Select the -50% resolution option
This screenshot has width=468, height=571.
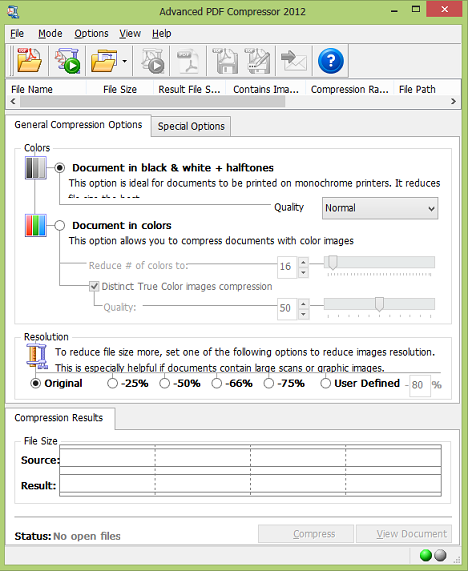[x=165, y=383]
